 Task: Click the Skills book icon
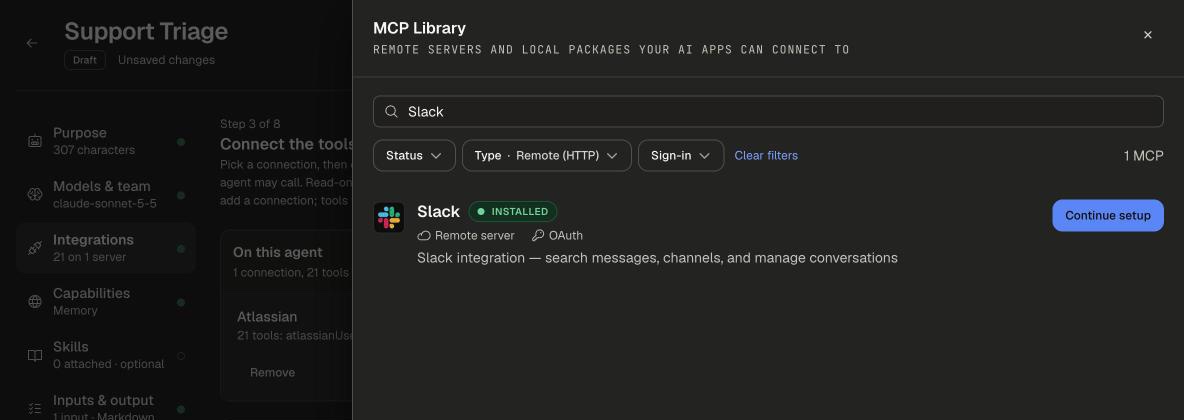click(x=35, y=356)
